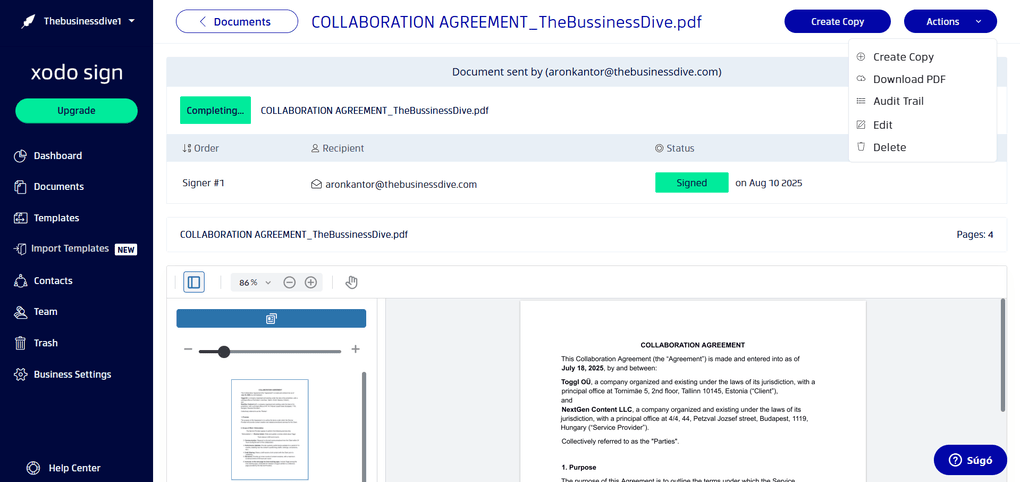Screen dimensions: 1020x482
Task: Open Audit Trail from the Actions menu
Action: pyautogui.click(x=898, y=101)
